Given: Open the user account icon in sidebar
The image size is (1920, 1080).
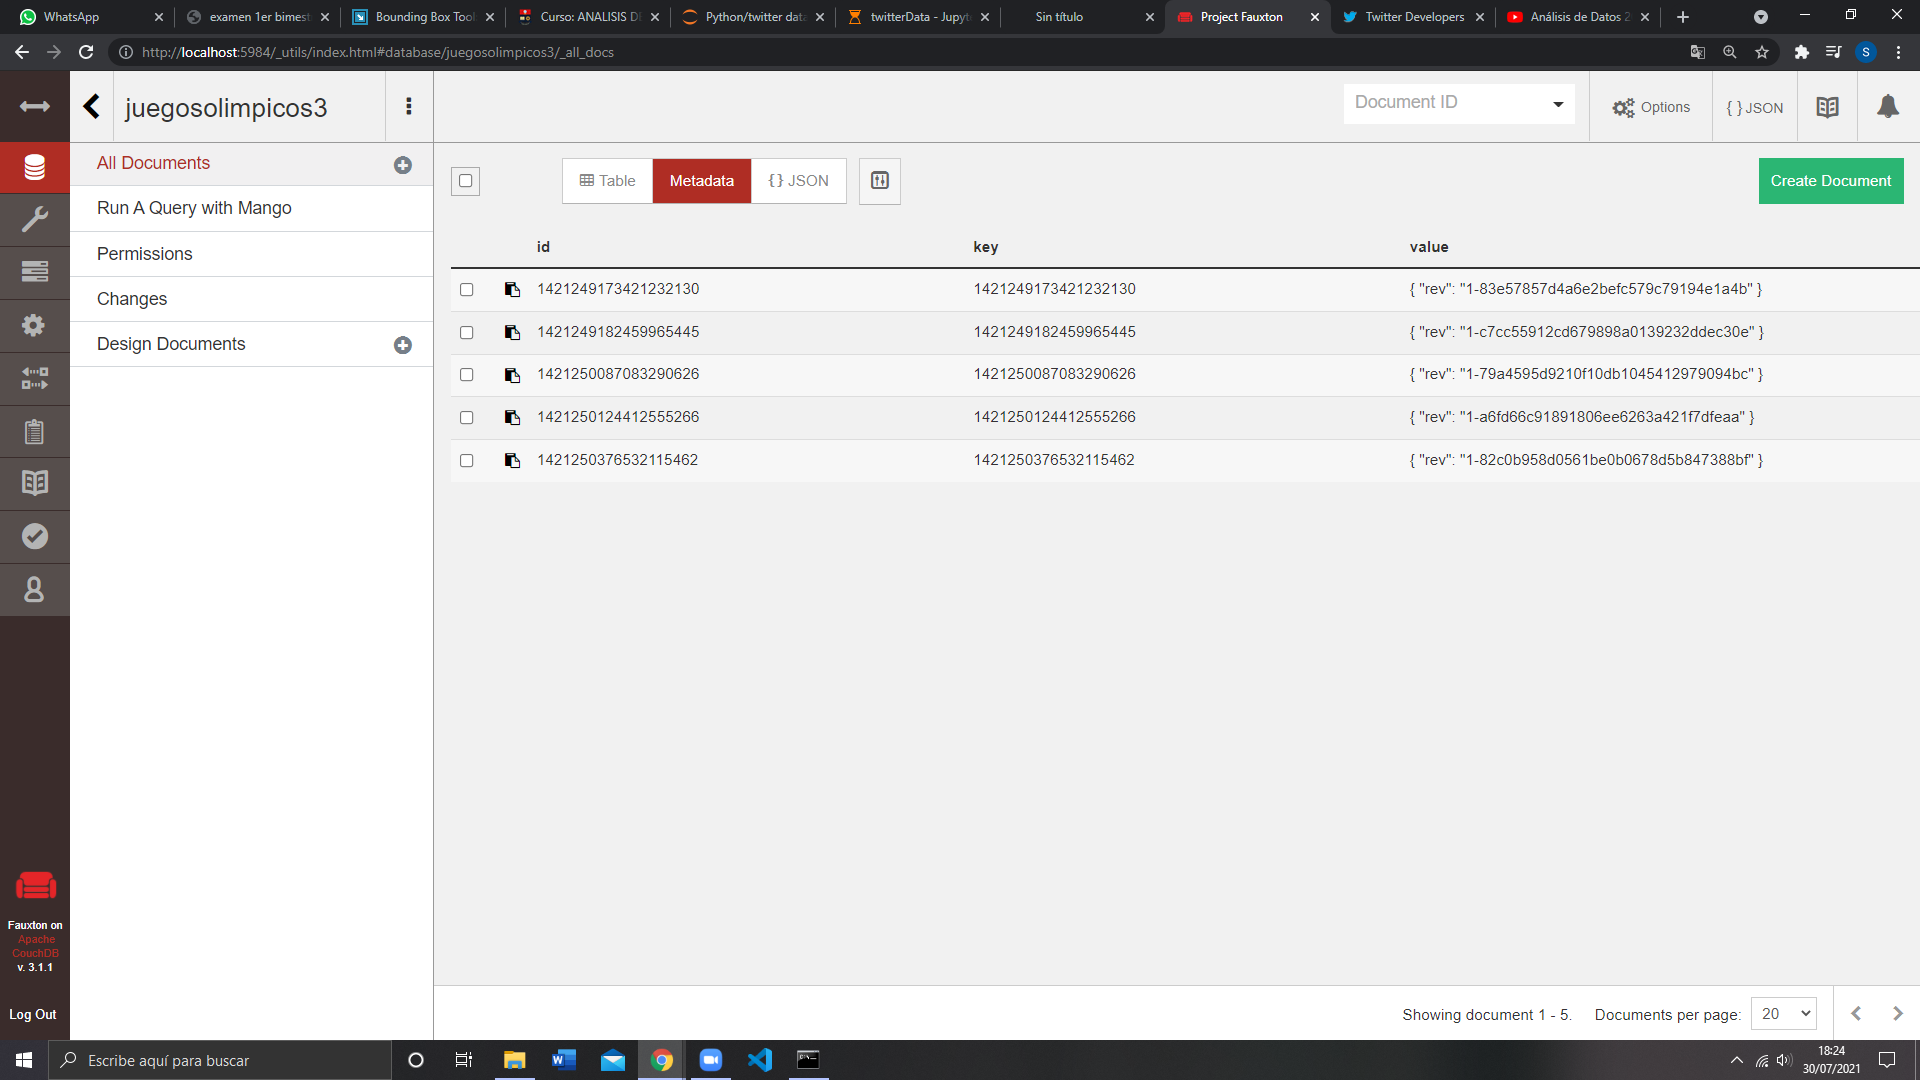Looking at the screenshot, I should coord(34,590).
